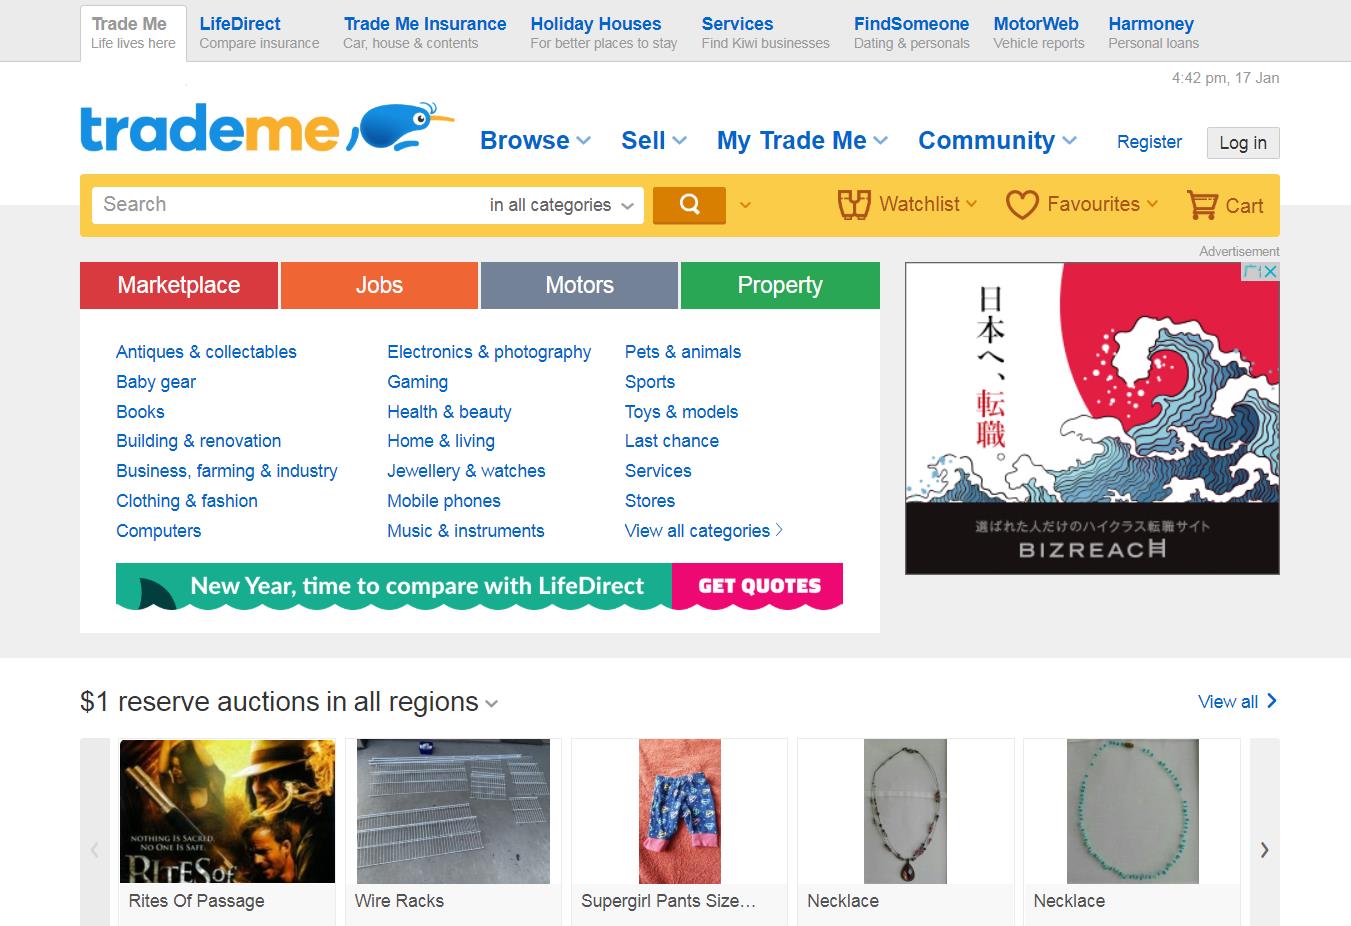
Task: Open Books category
Action: [140, 412]
